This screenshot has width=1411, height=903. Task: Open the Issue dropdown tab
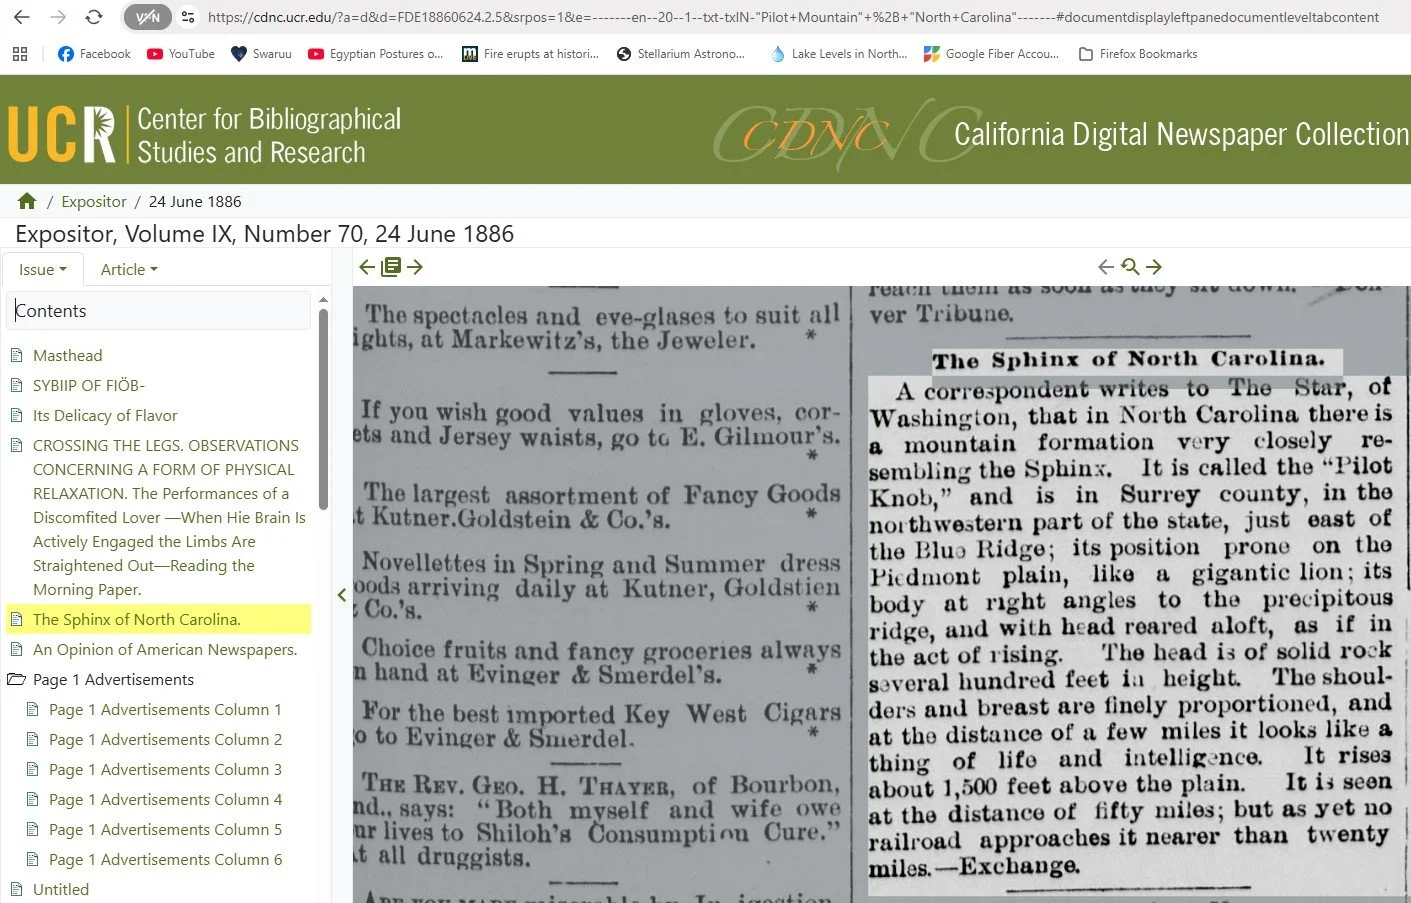[42, 269]
